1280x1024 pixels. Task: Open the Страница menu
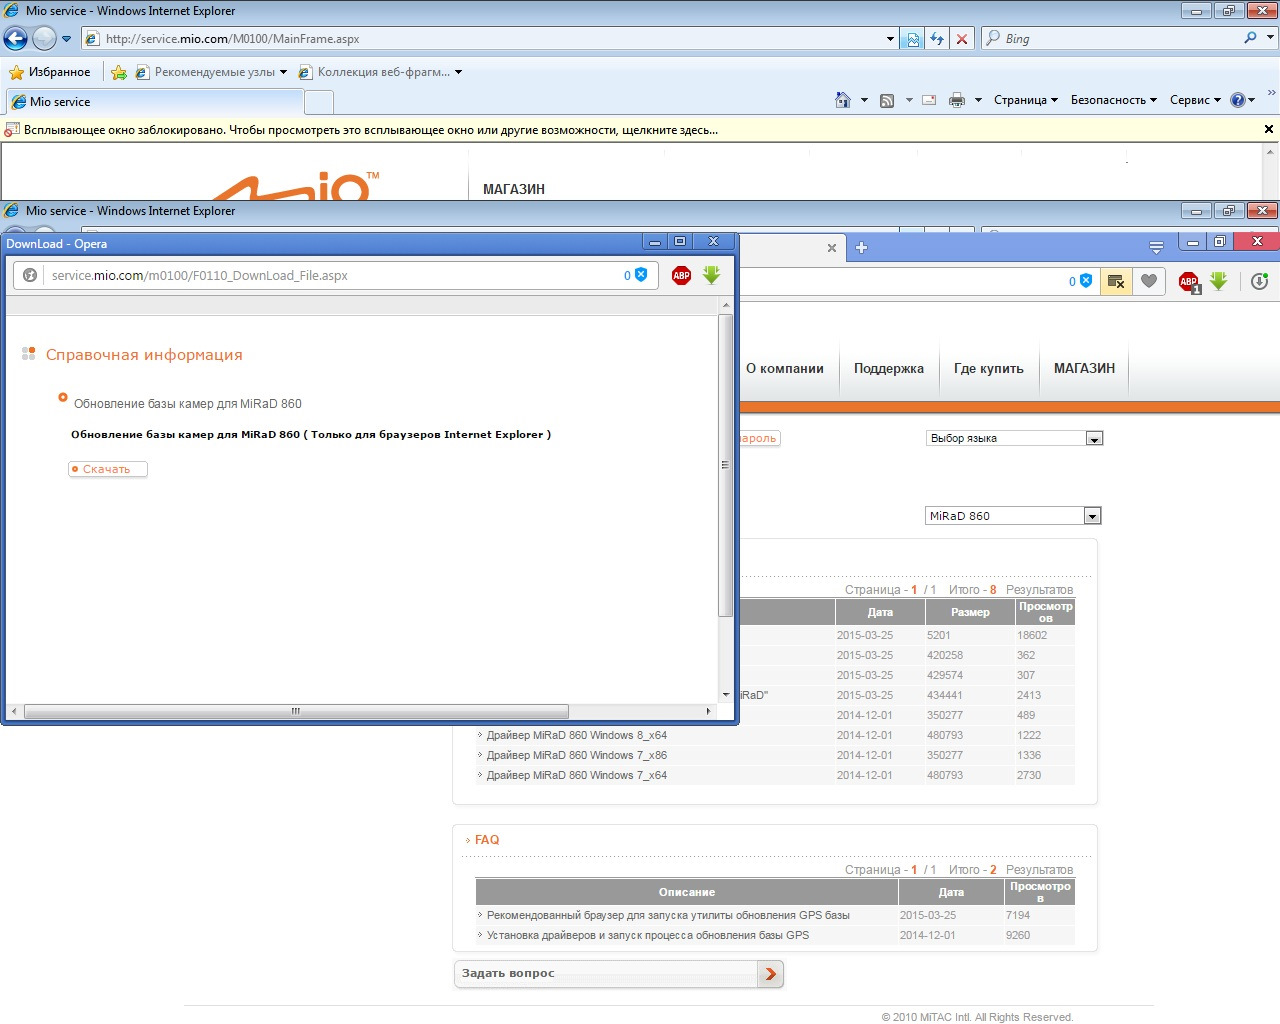pyautogui.click(x=1025, y=100)
